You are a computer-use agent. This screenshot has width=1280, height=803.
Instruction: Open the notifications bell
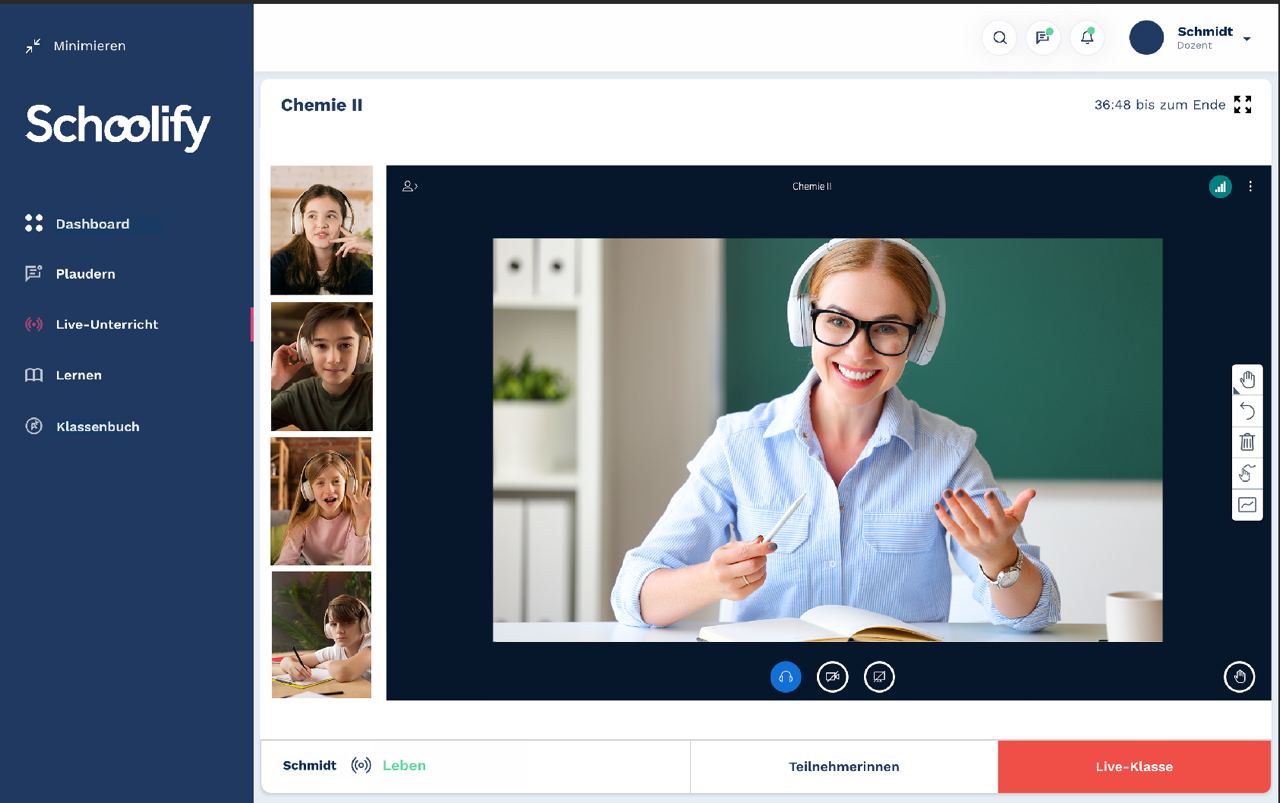tap(1087, 38)
